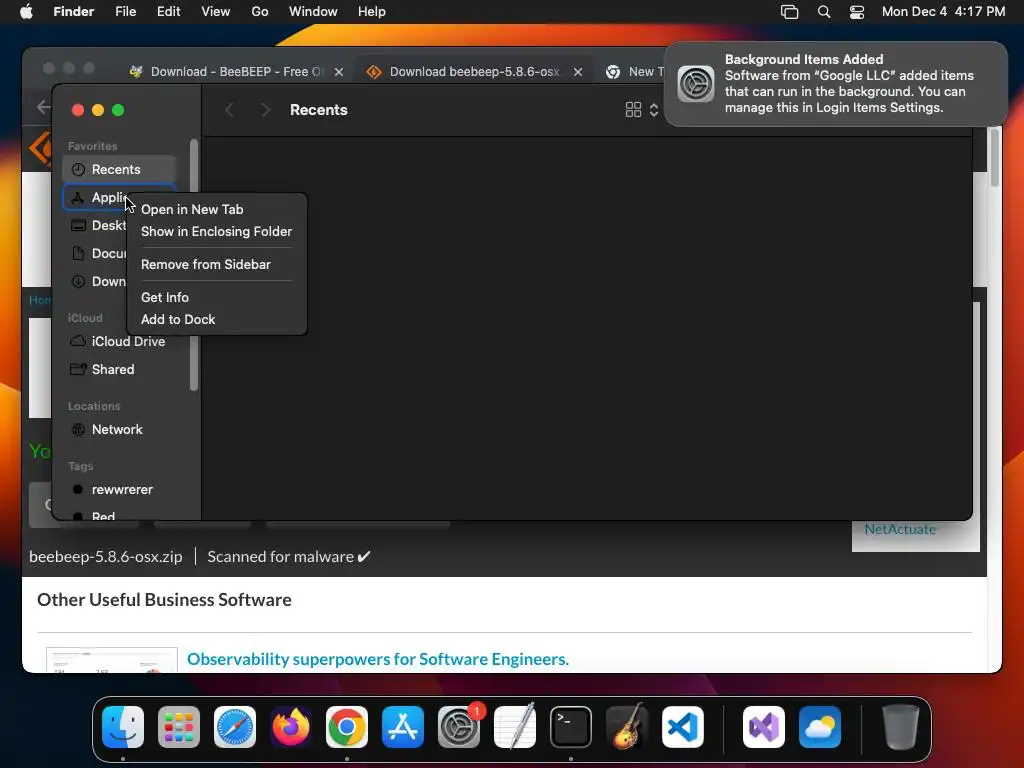This screenshot has height=768, width=1024.
Task: Click the Chrome page vertical scrollbar
Action: 994,157
